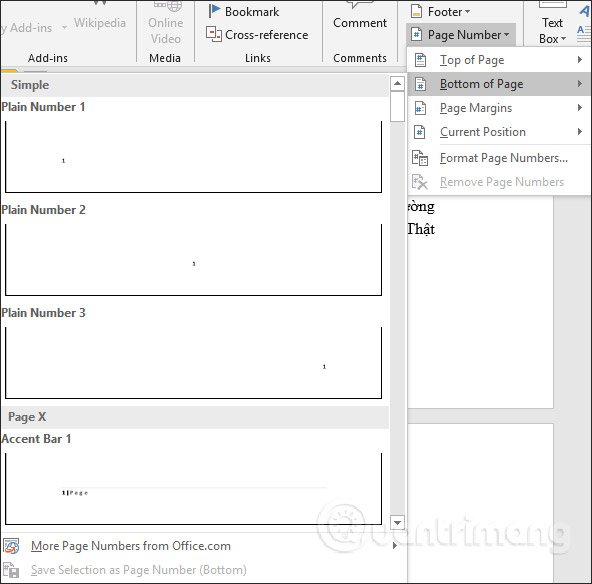Select the Plain Number 2 thumbnail
This screenshot has height=584, width=592.
click(193, 260)
